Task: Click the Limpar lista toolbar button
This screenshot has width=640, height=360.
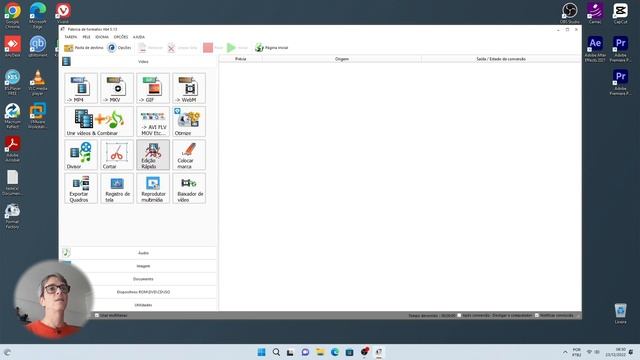Action: tap(182, 48)
